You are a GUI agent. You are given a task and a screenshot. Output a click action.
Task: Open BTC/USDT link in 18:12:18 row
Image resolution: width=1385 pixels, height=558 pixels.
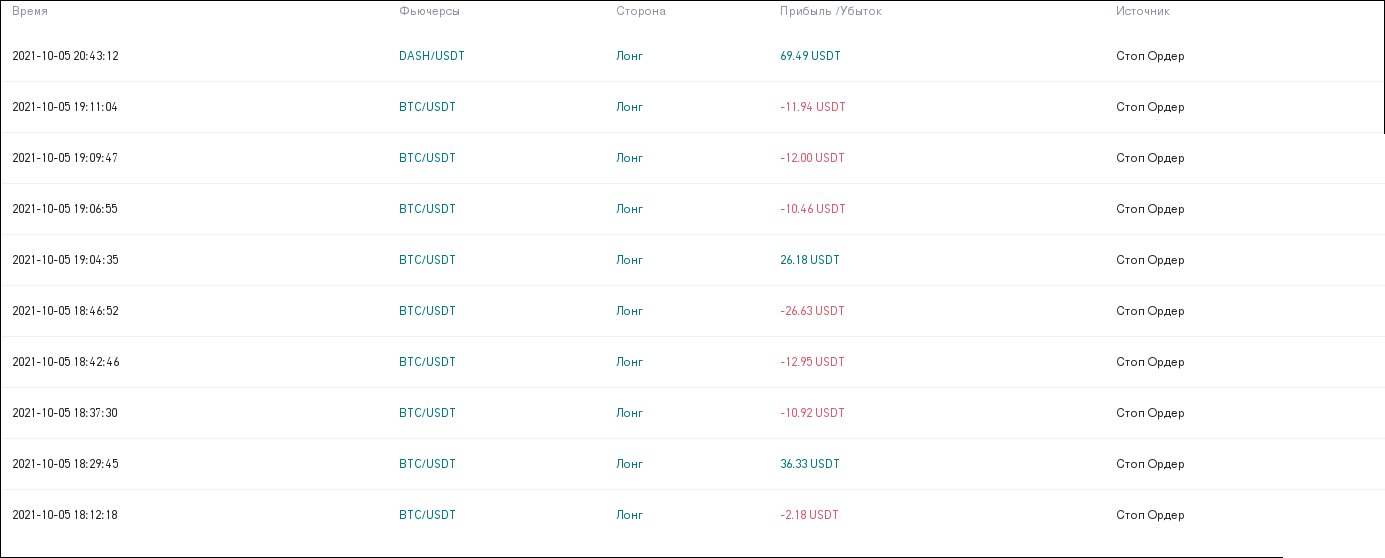tap(427, 515)
